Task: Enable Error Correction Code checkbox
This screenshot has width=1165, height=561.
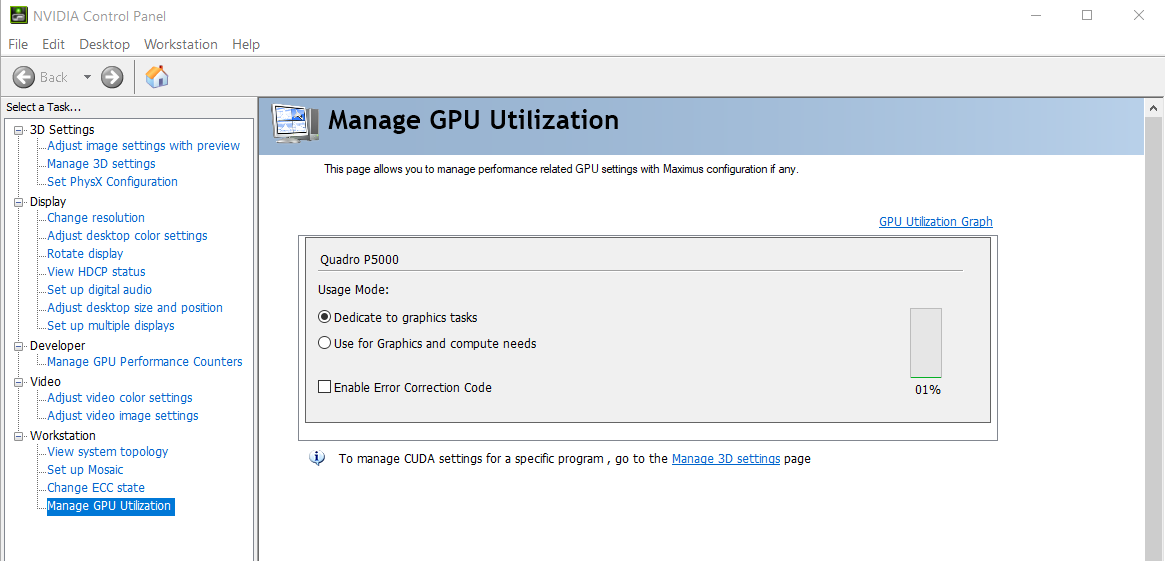Action: pyautogui.click(x=324, y=386)
